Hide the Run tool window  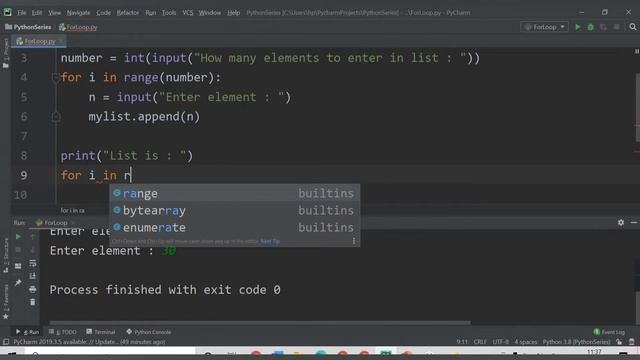(x=634, y=222)
